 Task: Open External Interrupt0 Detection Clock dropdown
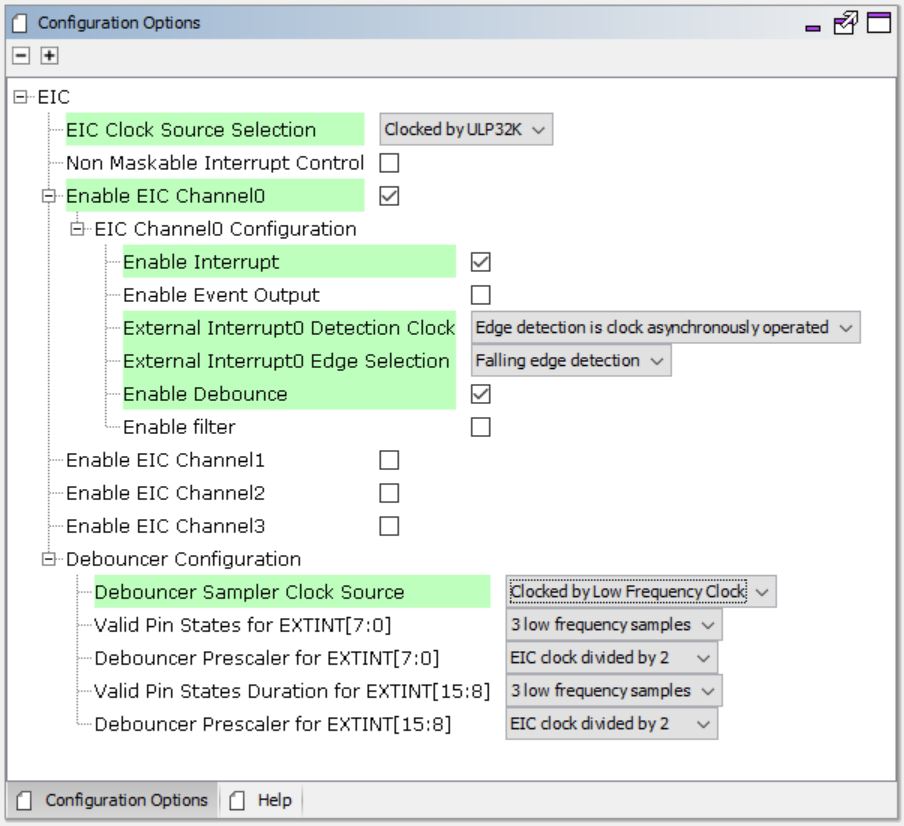click(665, 328)
